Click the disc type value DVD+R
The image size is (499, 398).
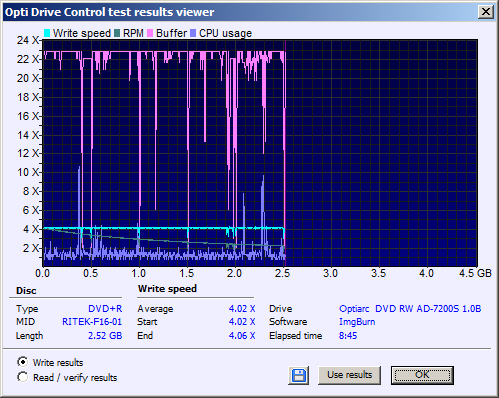point(105,309)
